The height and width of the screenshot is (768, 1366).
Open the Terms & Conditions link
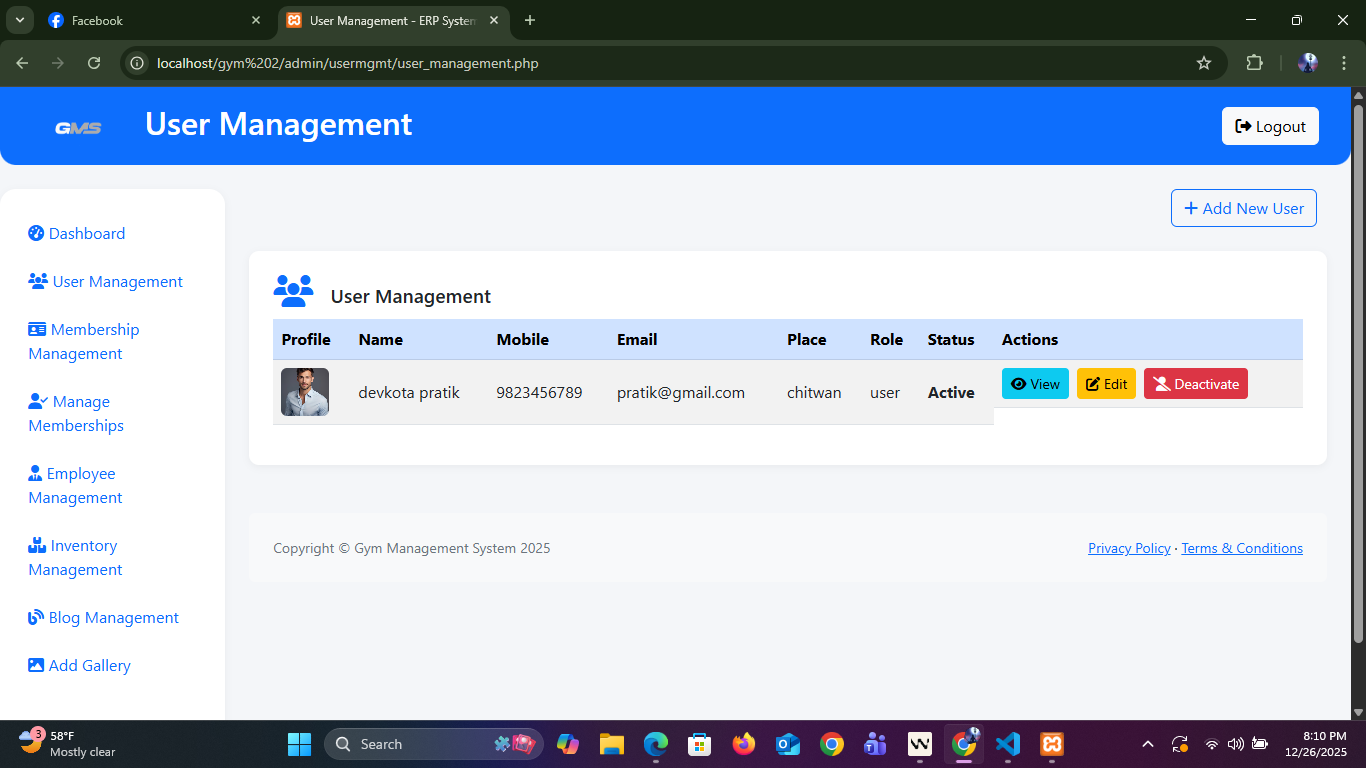[x=1242, y=548]
